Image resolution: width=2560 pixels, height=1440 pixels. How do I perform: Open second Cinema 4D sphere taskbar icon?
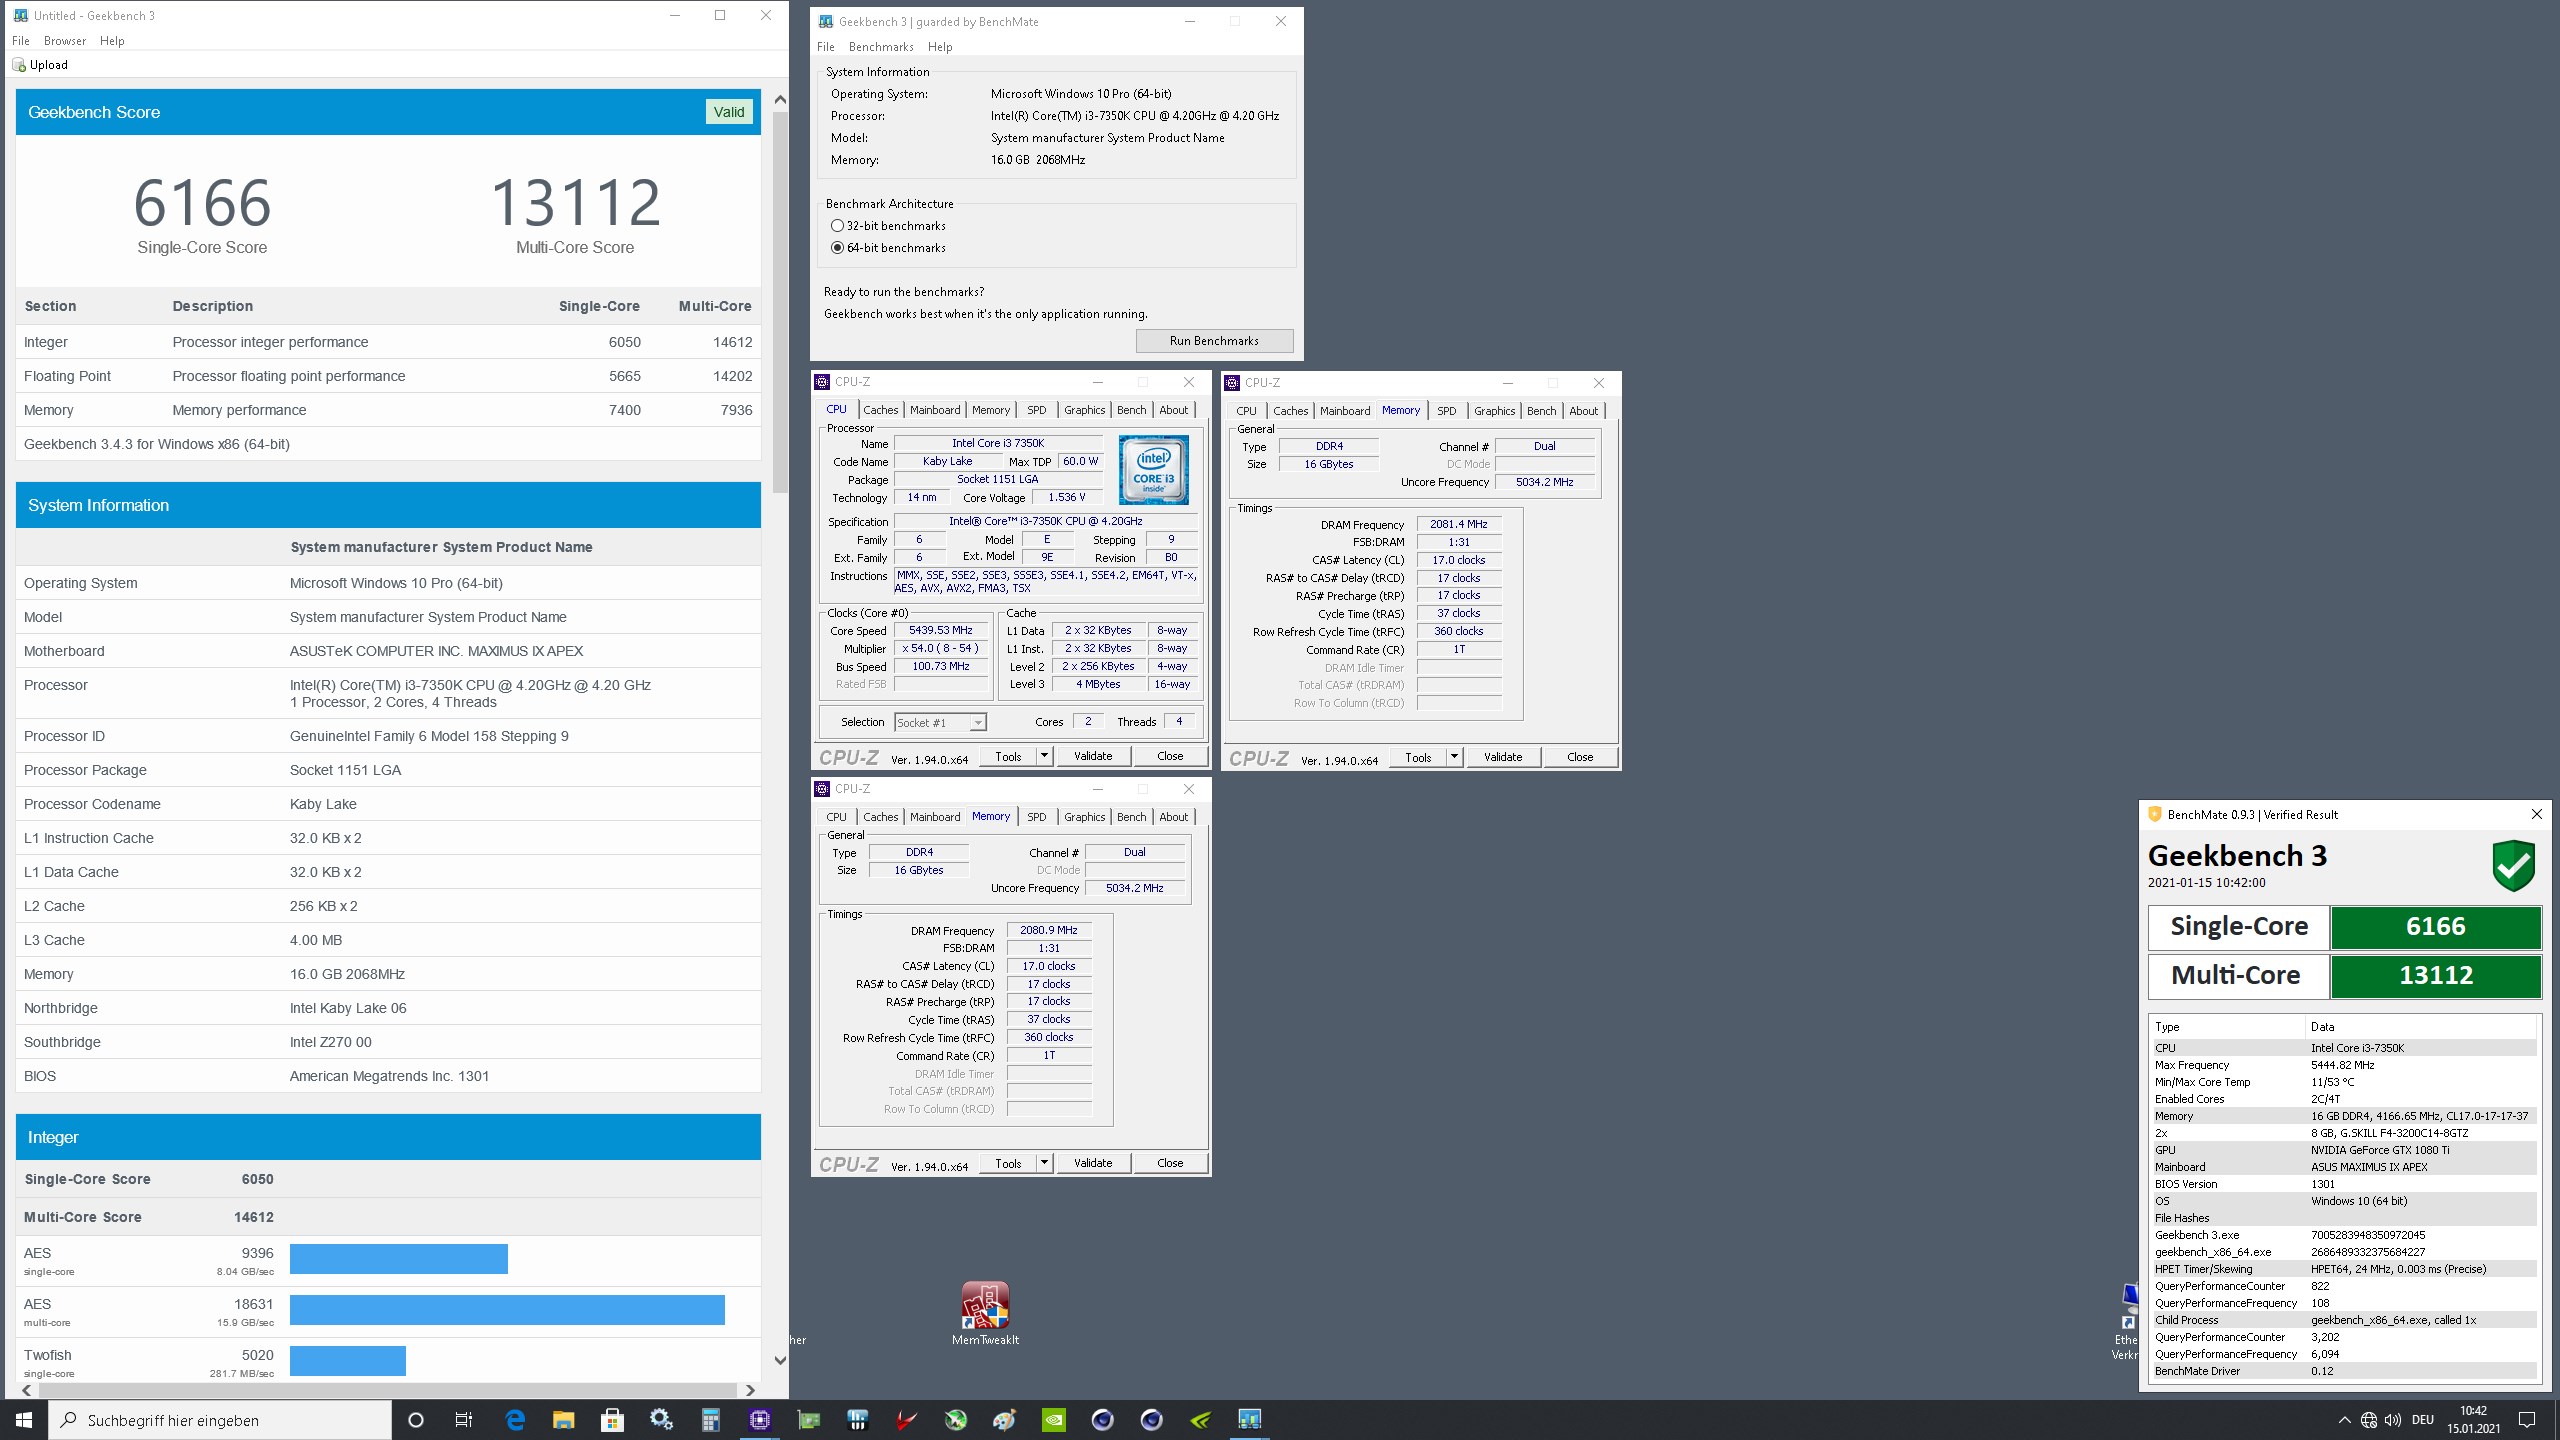(x=1152, y=1420)
